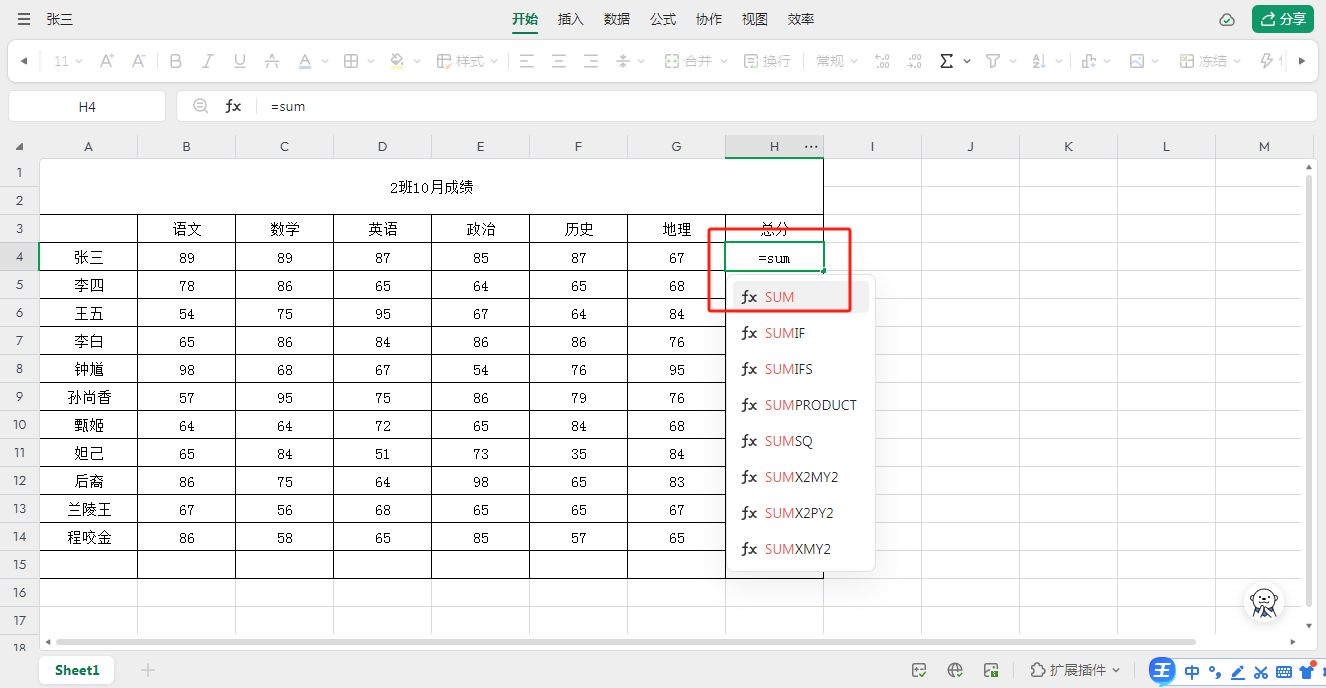The height and width of the screenshot is (688, 1326).
Task: Click the green 分享 share button
Action: (x=1283, y=19)
